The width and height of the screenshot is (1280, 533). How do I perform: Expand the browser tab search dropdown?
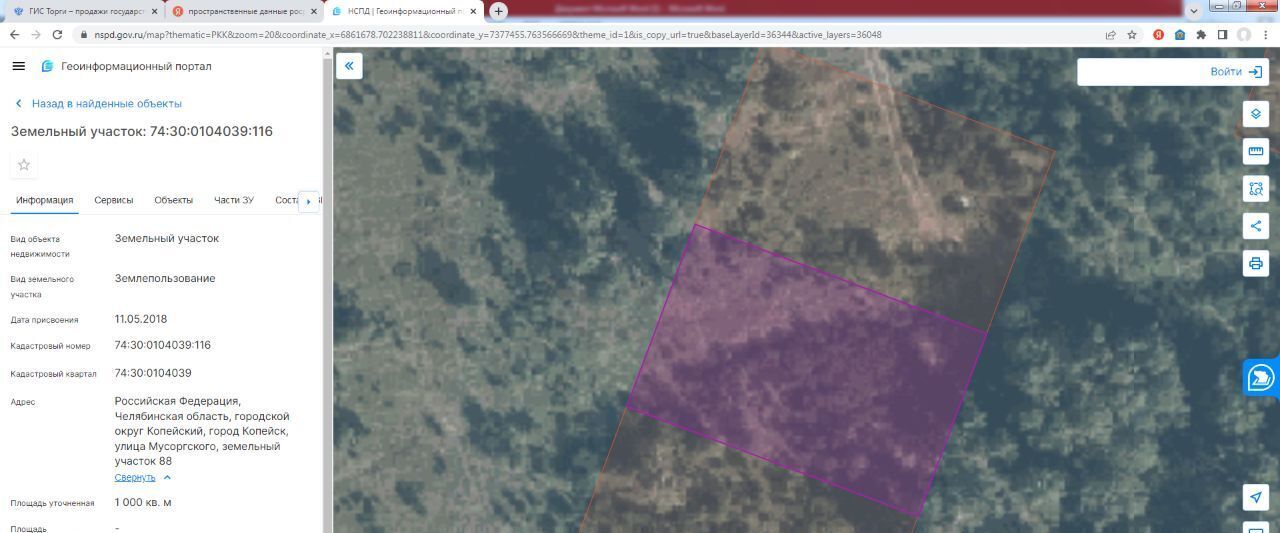point(1193,11)
